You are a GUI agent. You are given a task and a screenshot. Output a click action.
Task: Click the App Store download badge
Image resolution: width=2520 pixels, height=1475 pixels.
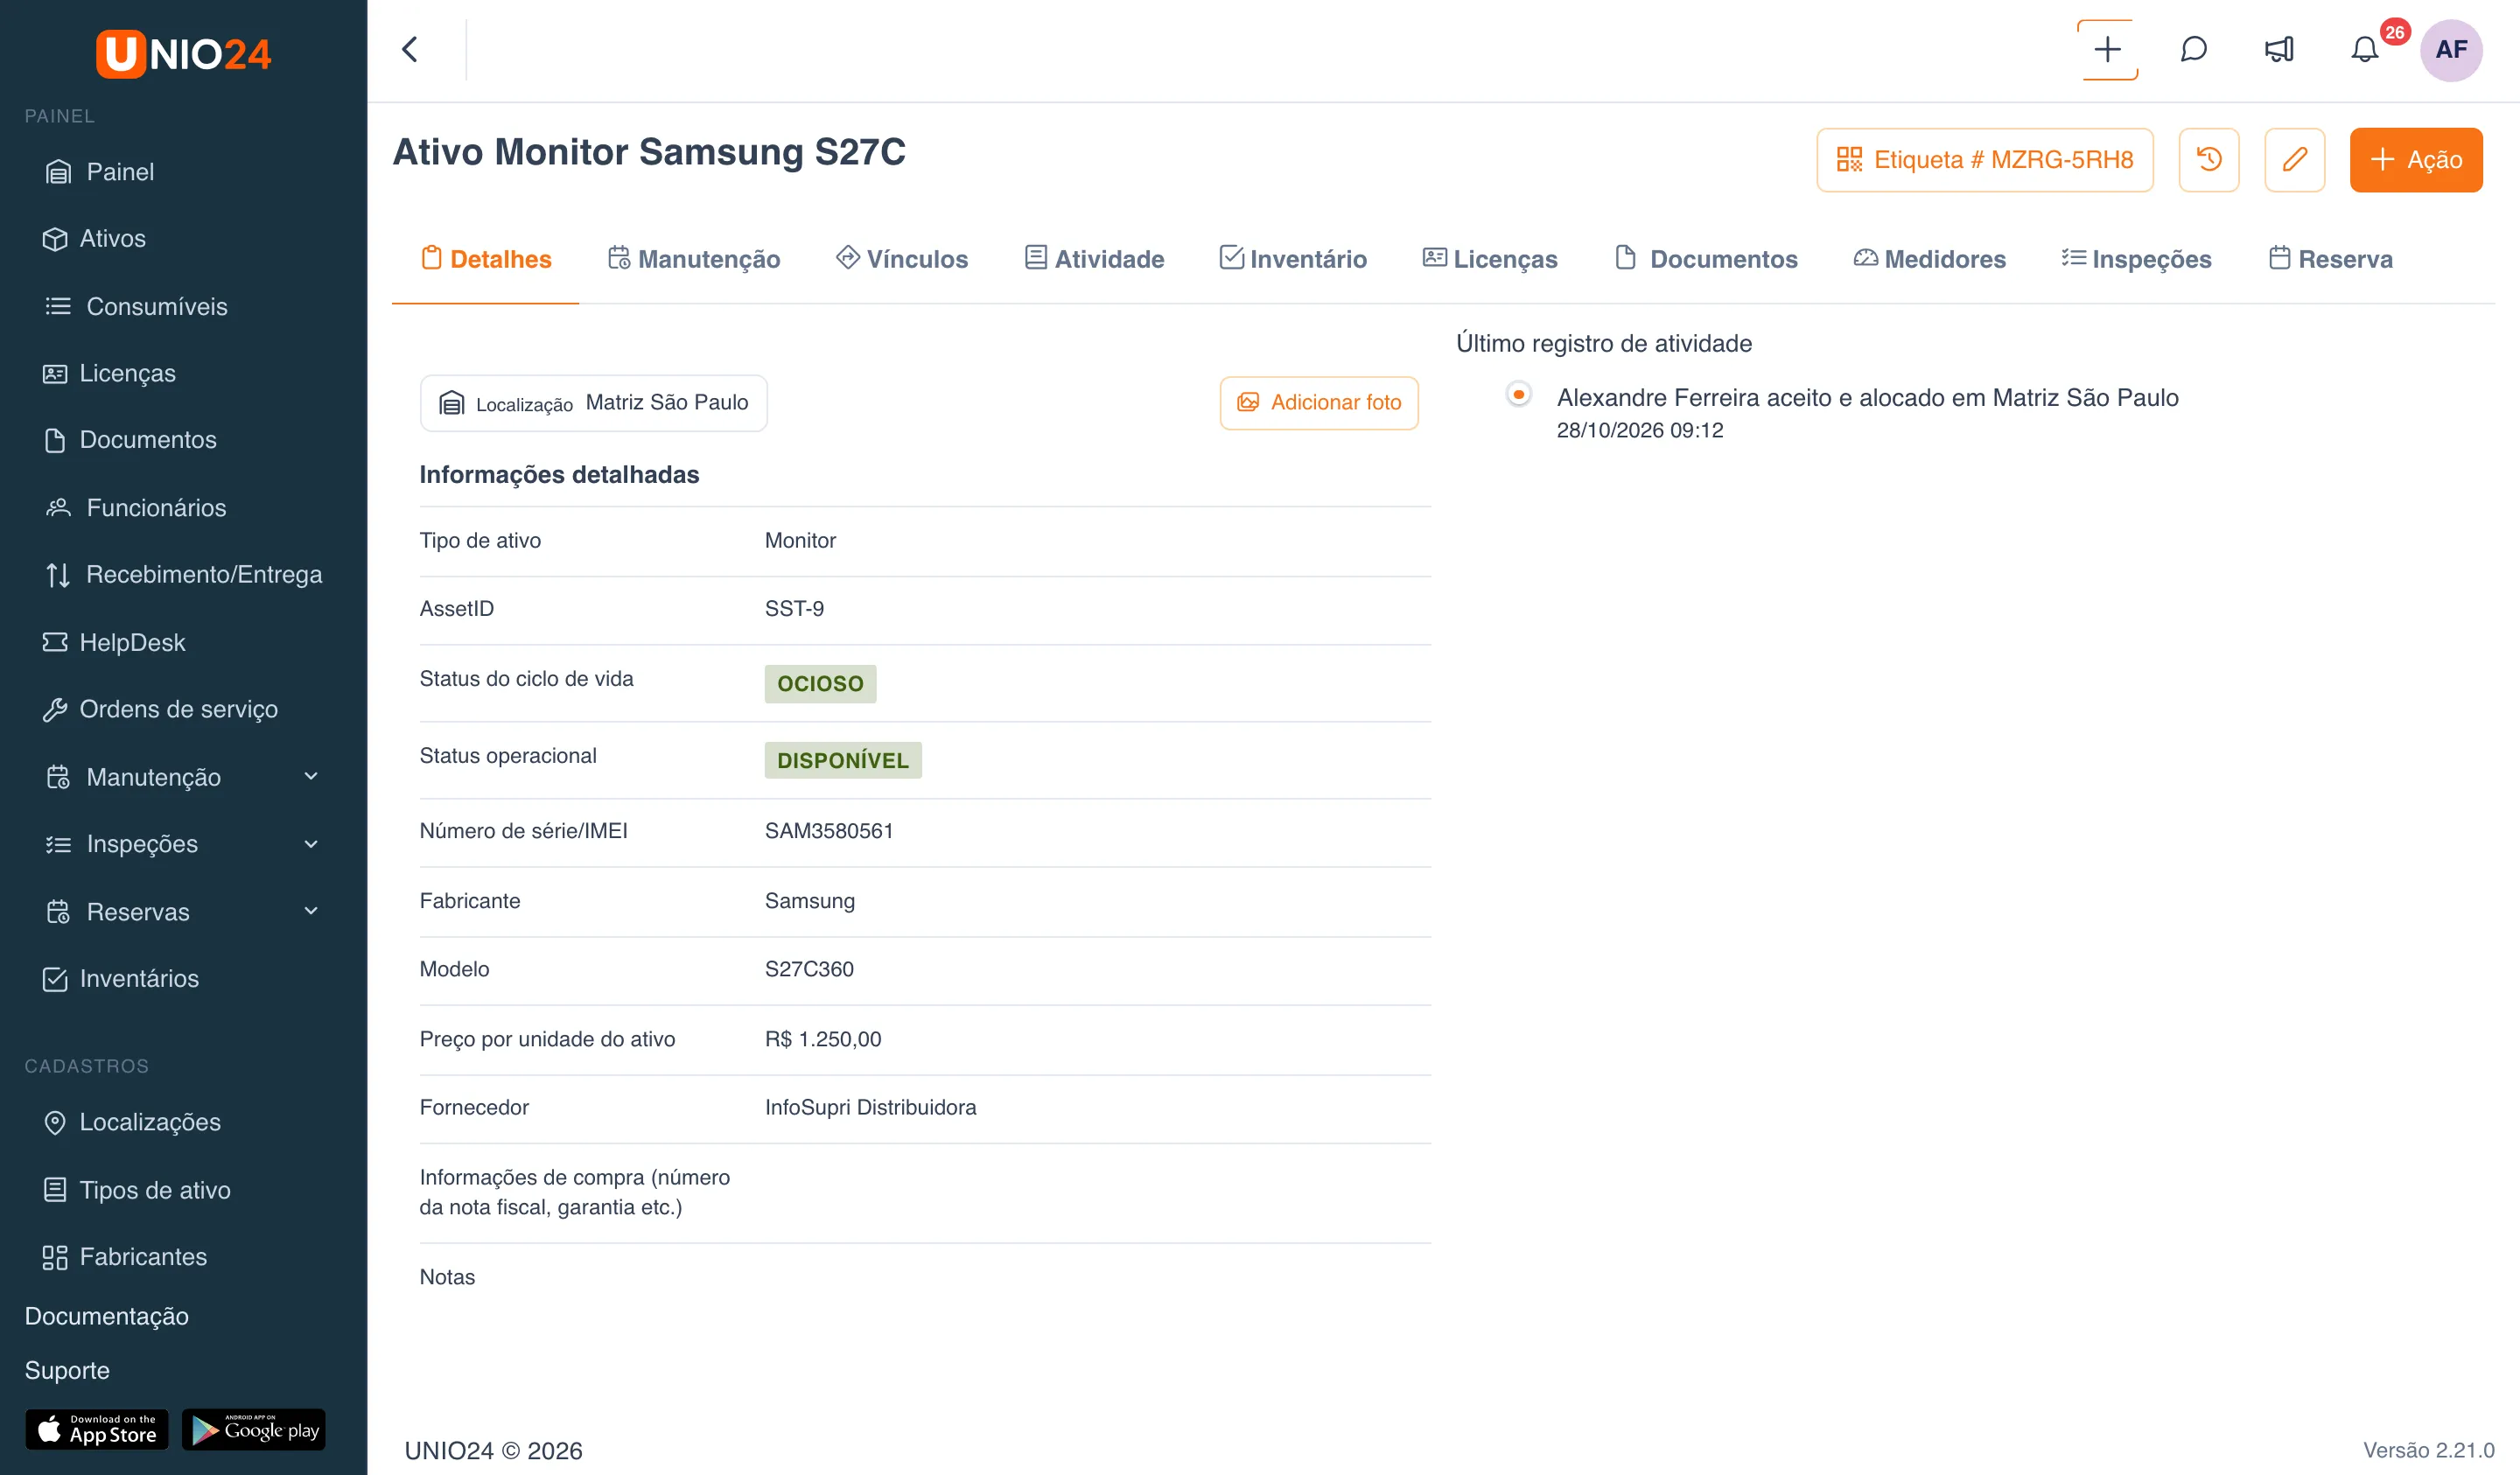pyautogui.click(x=97, y=1430)
